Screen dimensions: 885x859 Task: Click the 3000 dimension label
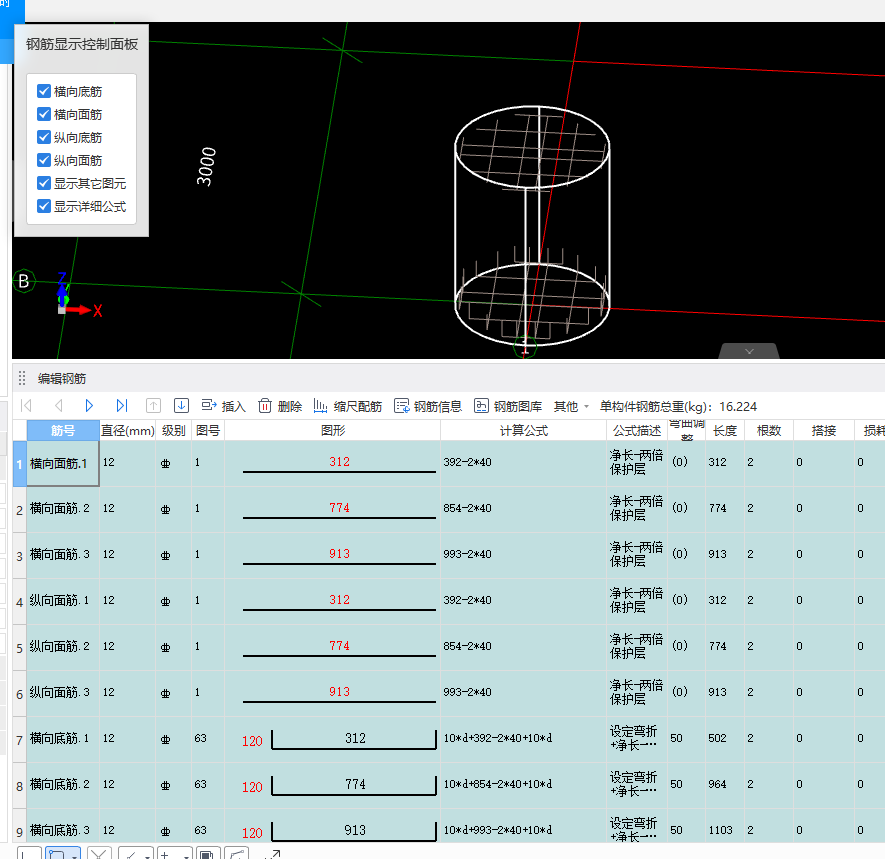click(206, 166)
